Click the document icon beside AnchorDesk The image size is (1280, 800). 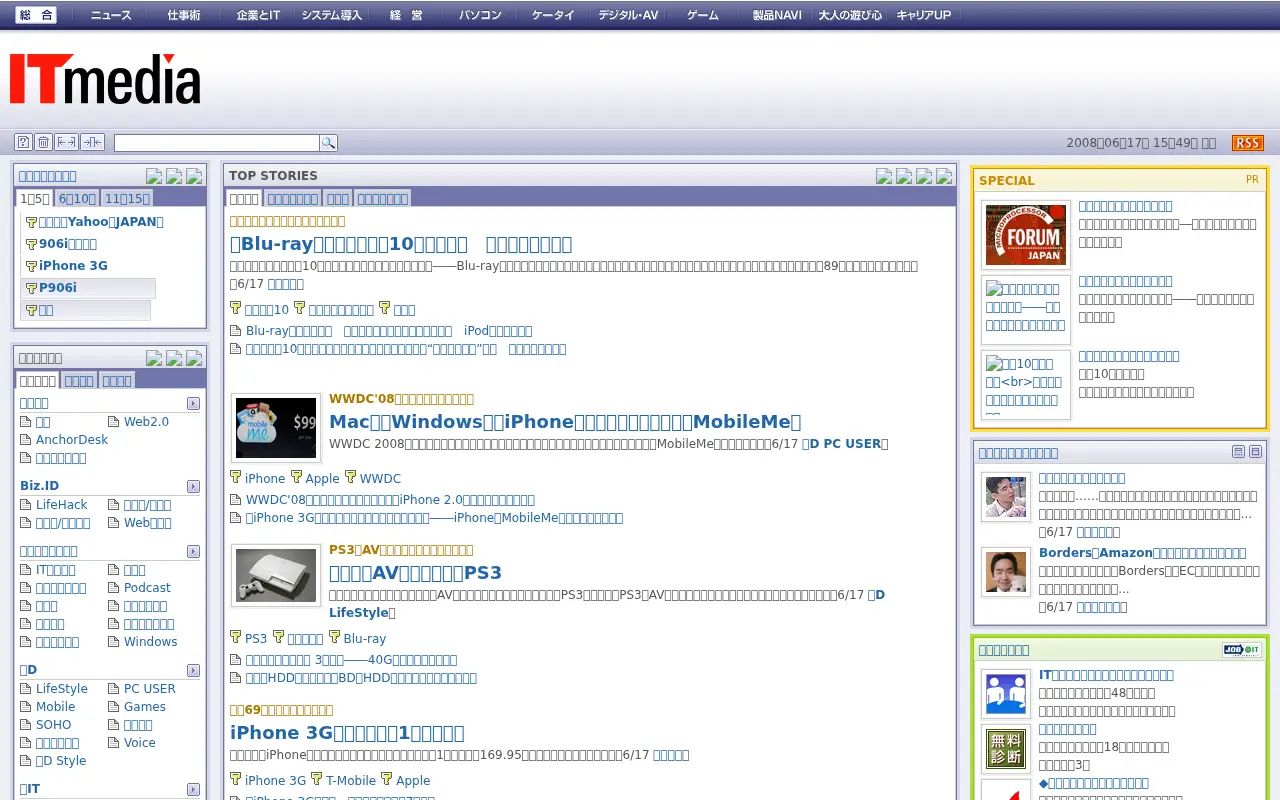coord(27,440)
